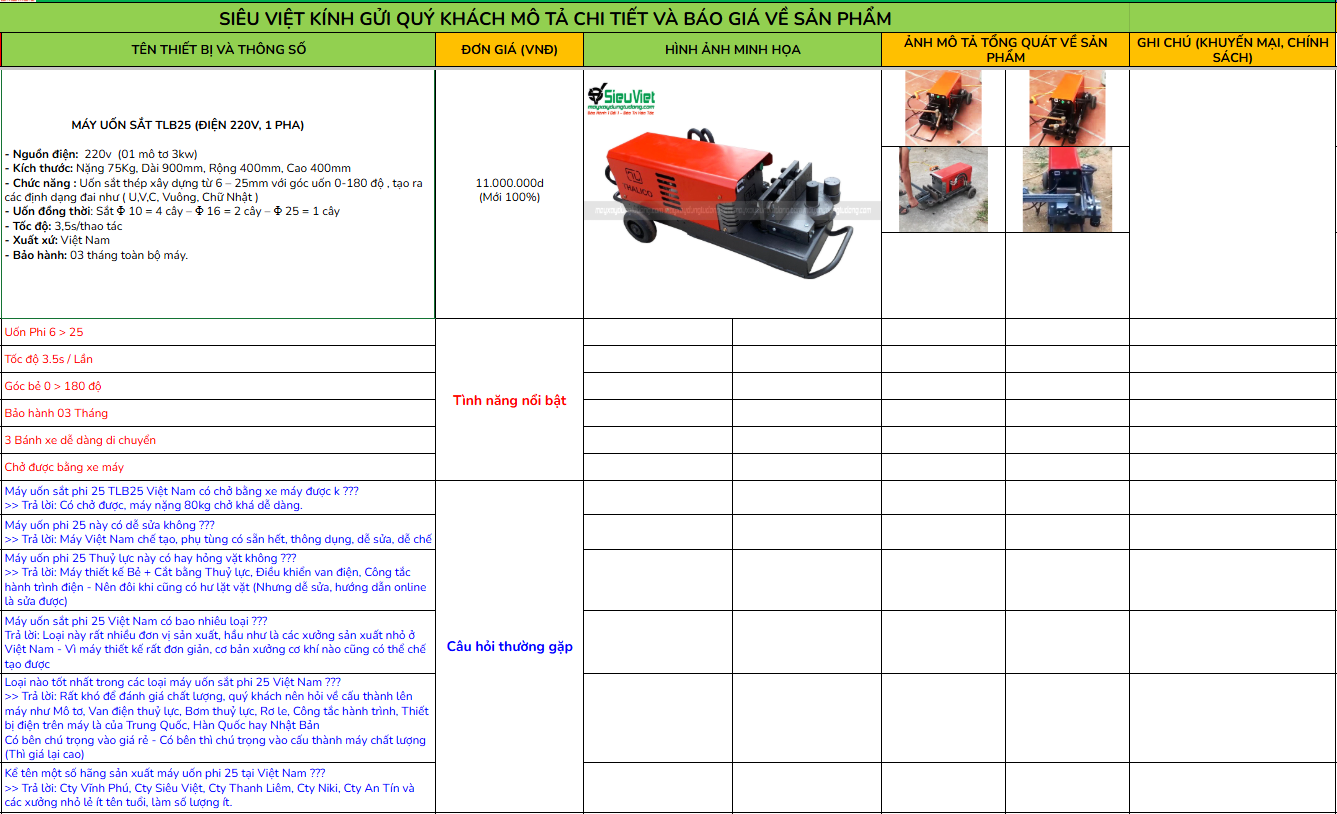This screenshot has height=814, width=1337.
Task: Open the front-view photo of the red machine
Action: point(1067,189)
